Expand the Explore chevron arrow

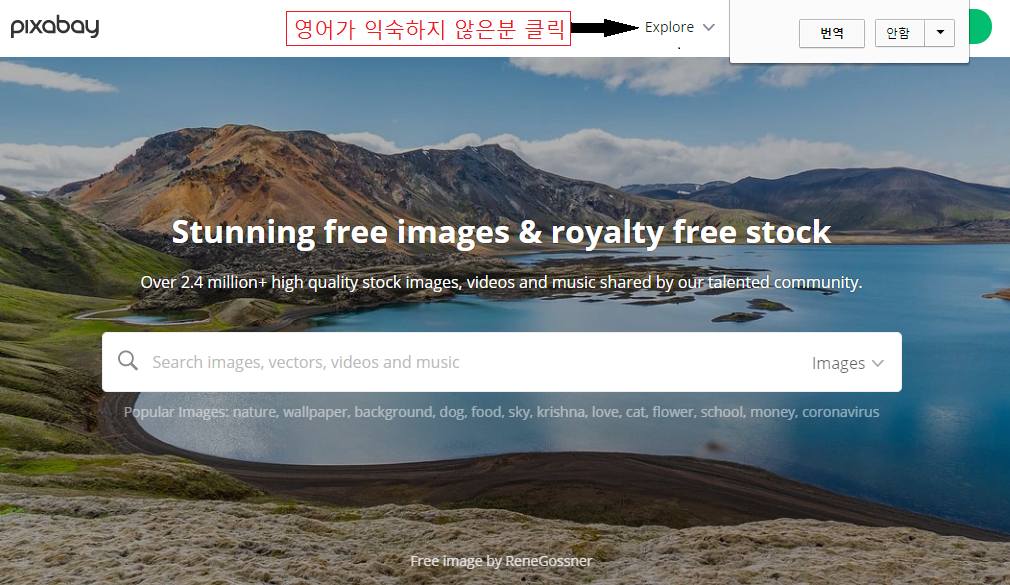709,28
